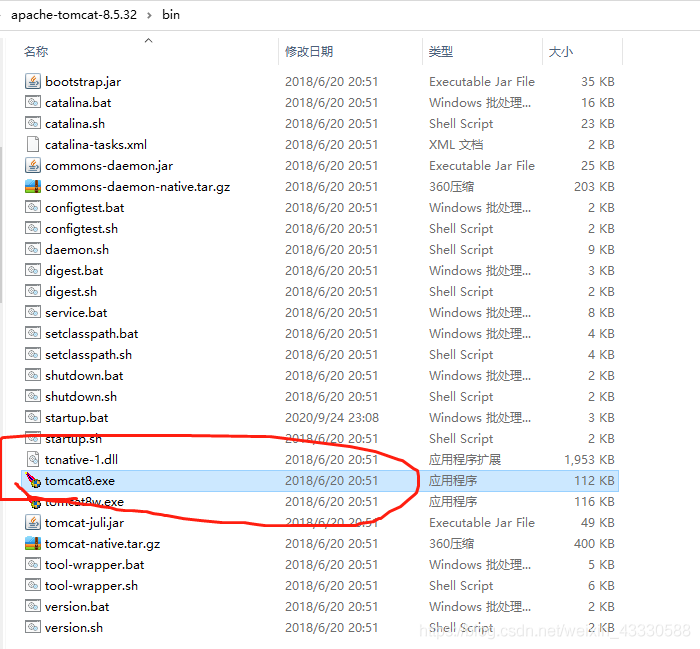
Task: Select the file name tcnative-1.dll
Action: (81, 459)
